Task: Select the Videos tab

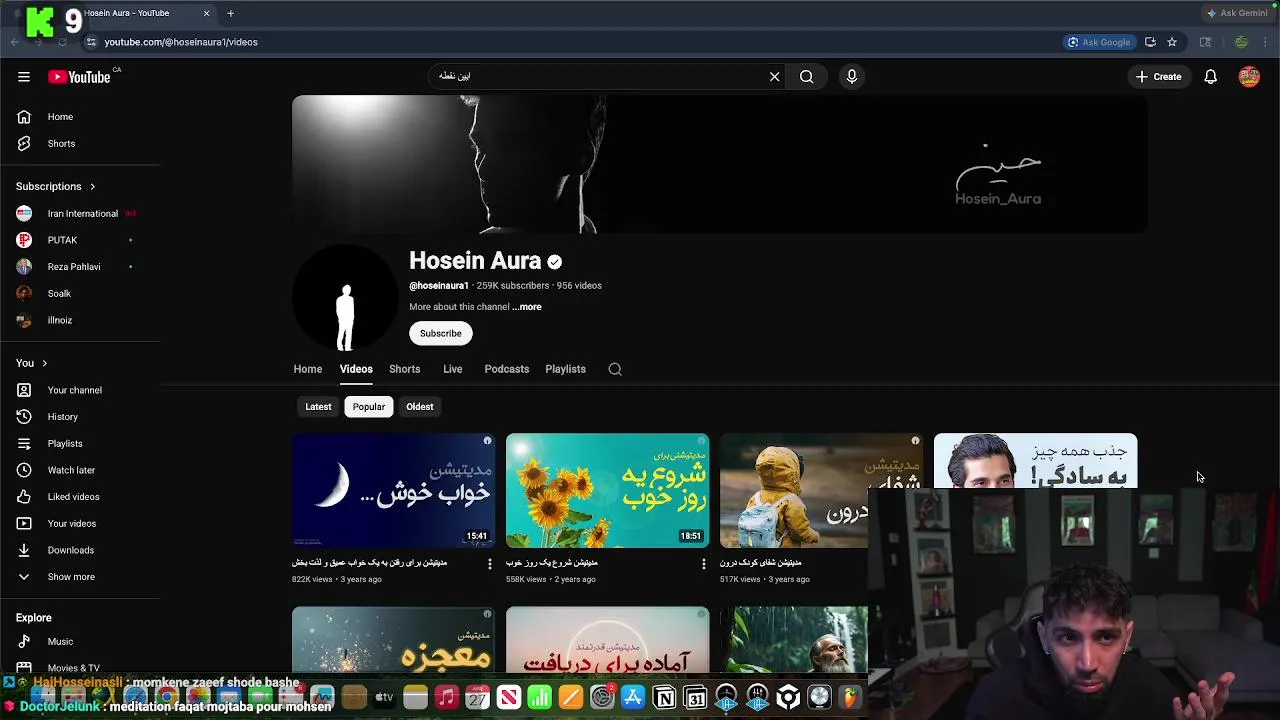Action: pos(356,369)
